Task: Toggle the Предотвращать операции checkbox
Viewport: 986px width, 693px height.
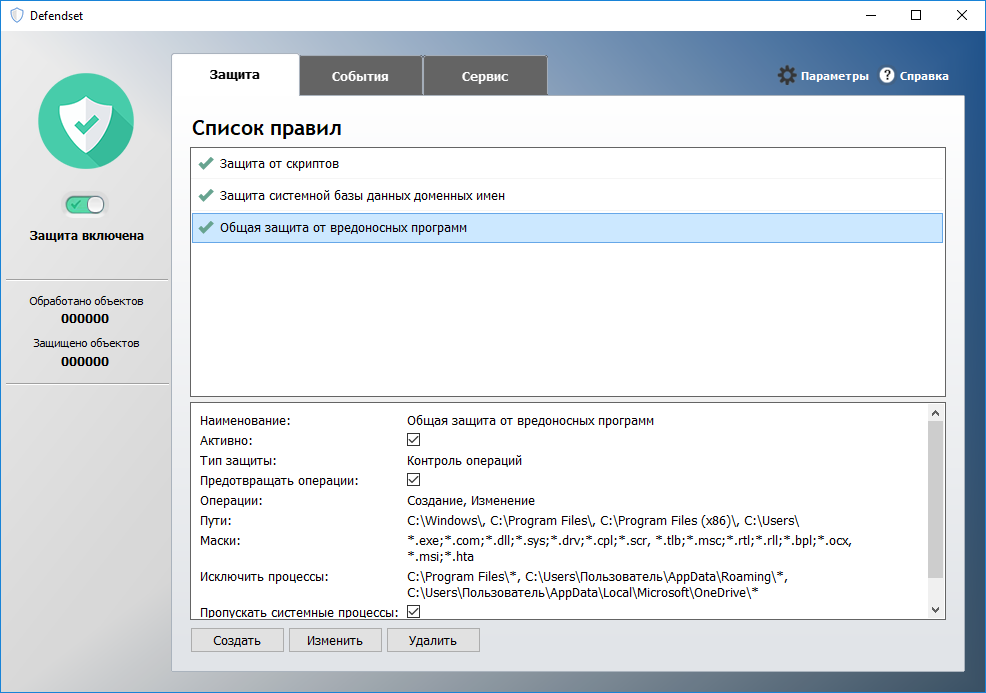Action: (413, 480)
